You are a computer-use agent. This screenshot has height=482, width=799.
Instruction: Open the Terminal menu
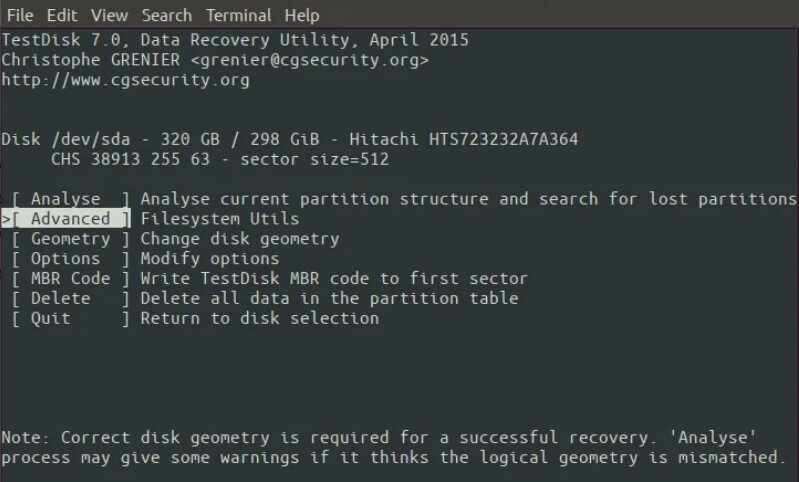(x=239, y=15)
